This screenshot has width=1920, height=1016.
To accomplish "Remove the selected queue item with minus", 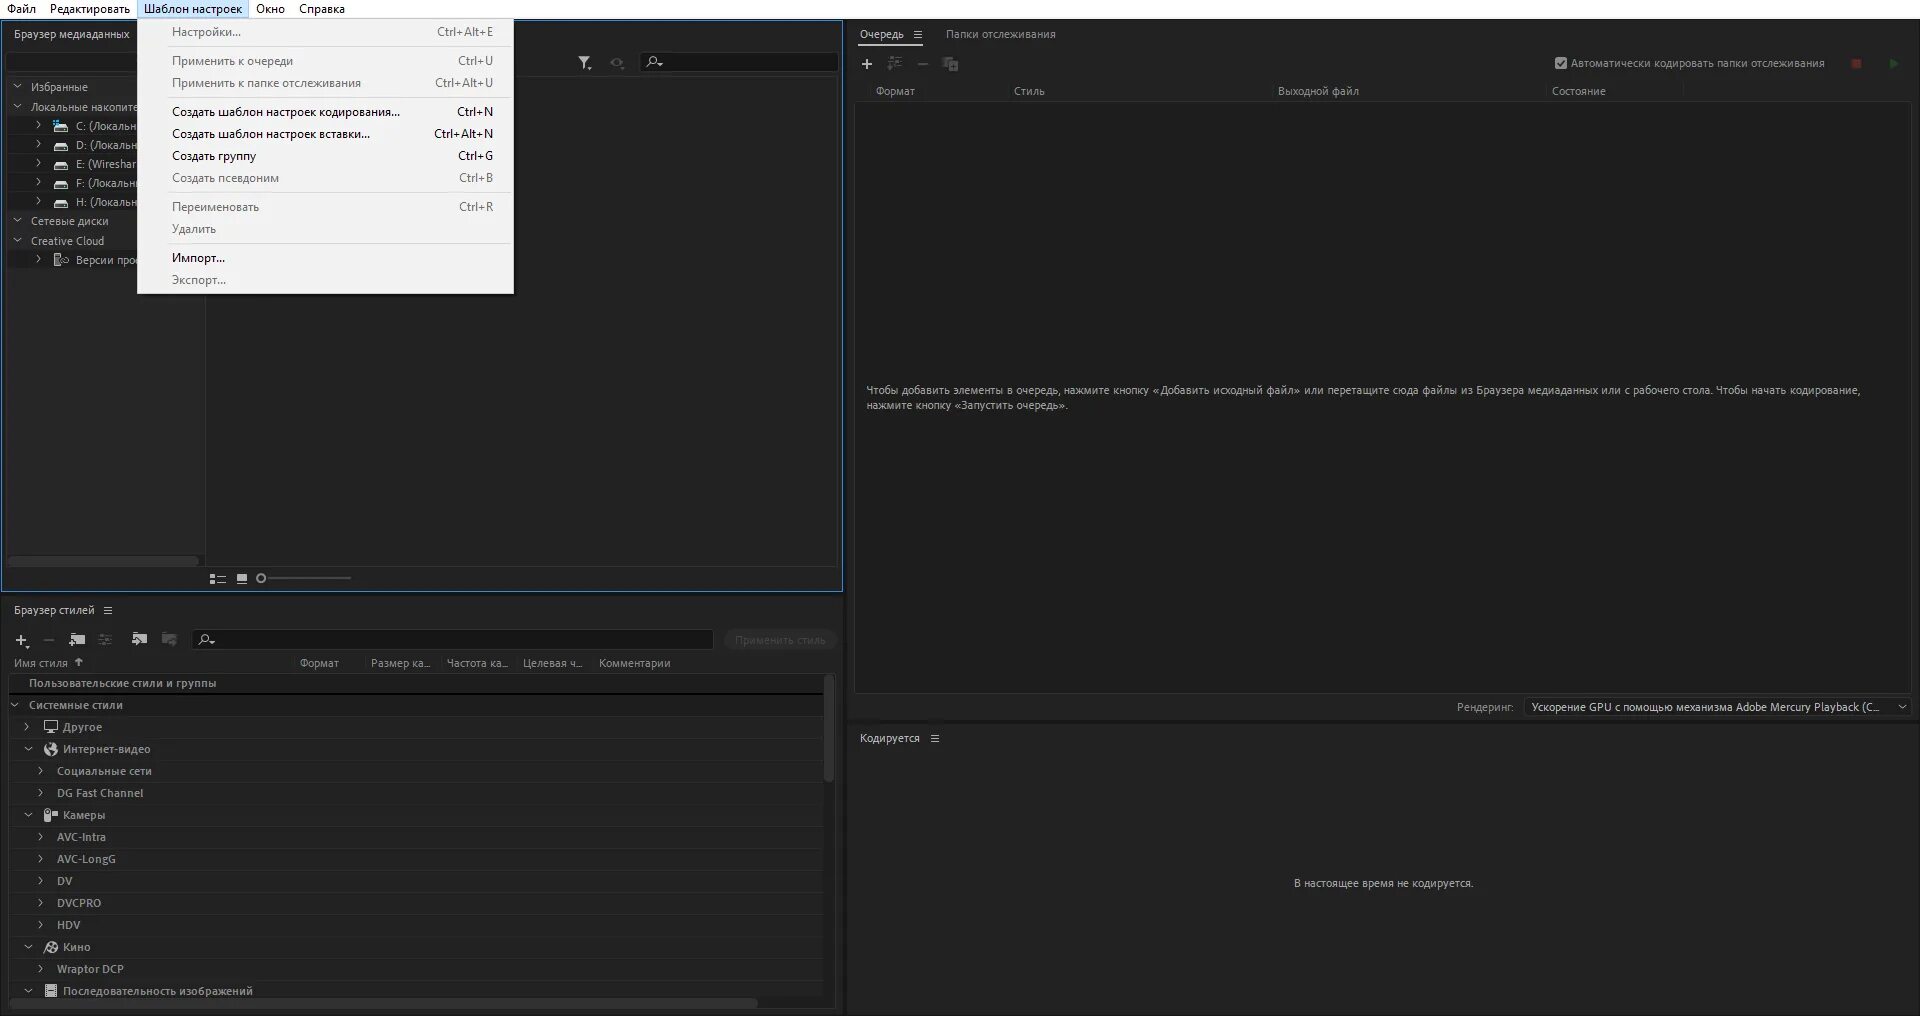I will click(x=923, y=64).
